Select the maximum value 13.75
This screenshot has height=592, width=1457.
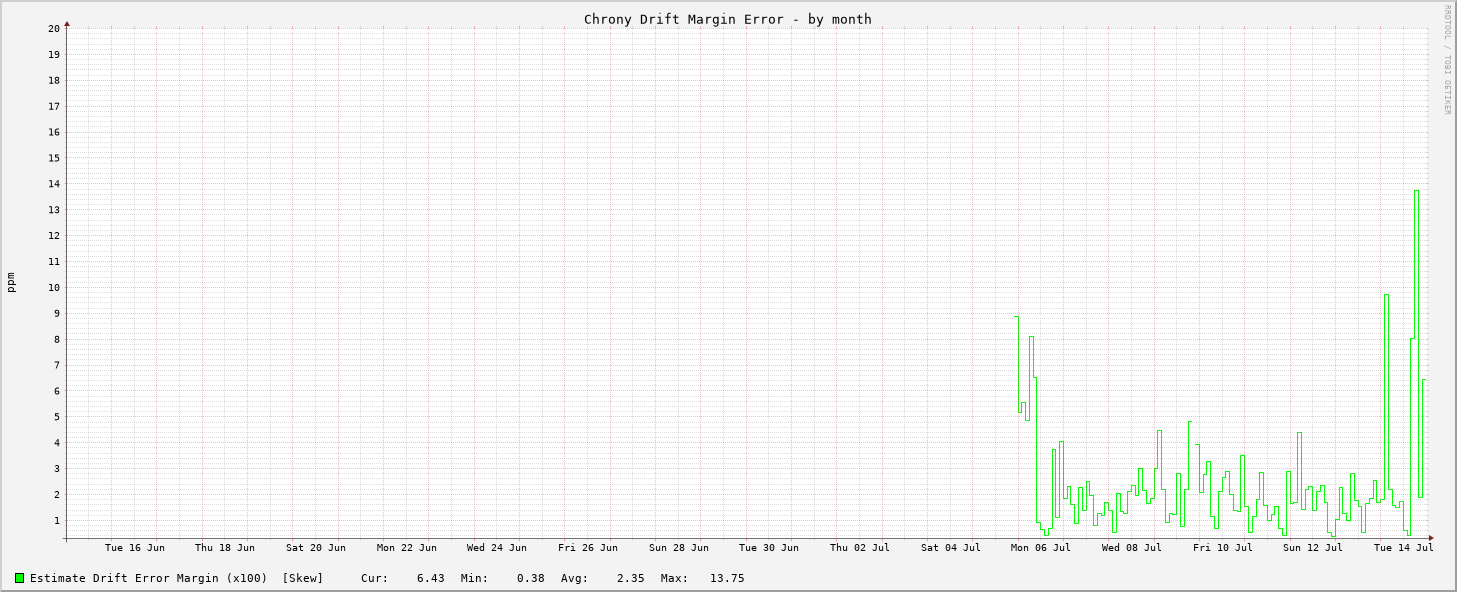(x=727, y=578)
